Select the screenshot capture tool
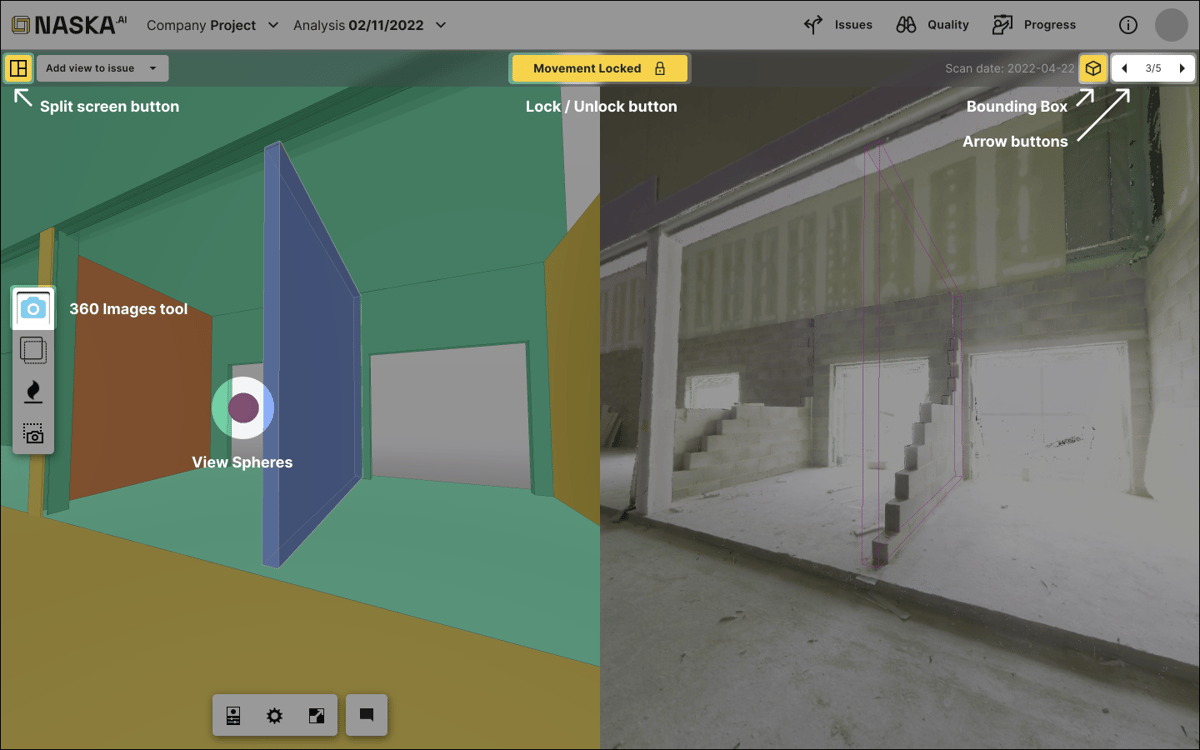This screenshot has height=750, width=1200. 33,433
